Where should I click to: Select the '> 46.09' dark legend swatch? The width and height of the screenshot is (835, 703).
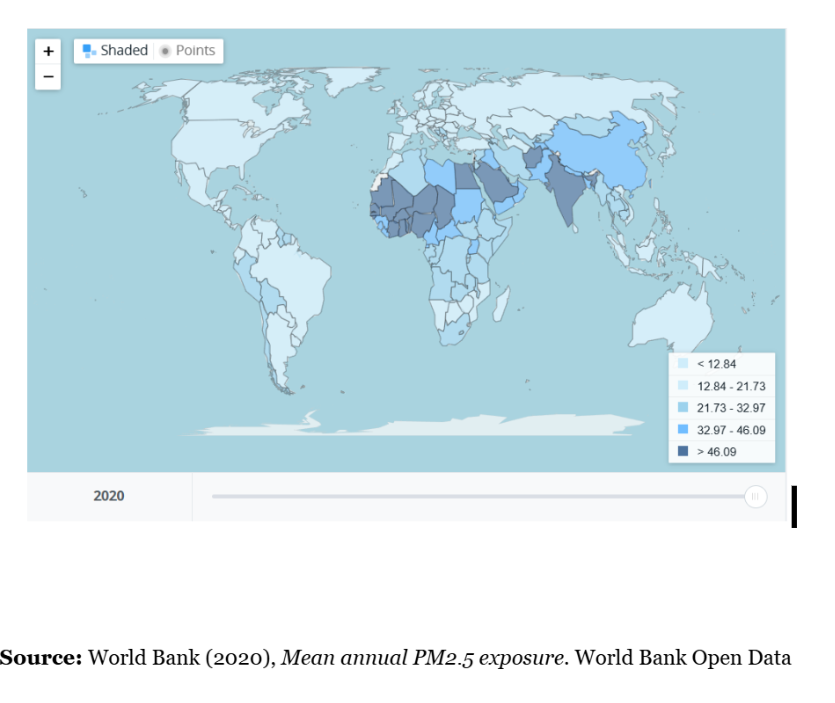coord(683,452)
